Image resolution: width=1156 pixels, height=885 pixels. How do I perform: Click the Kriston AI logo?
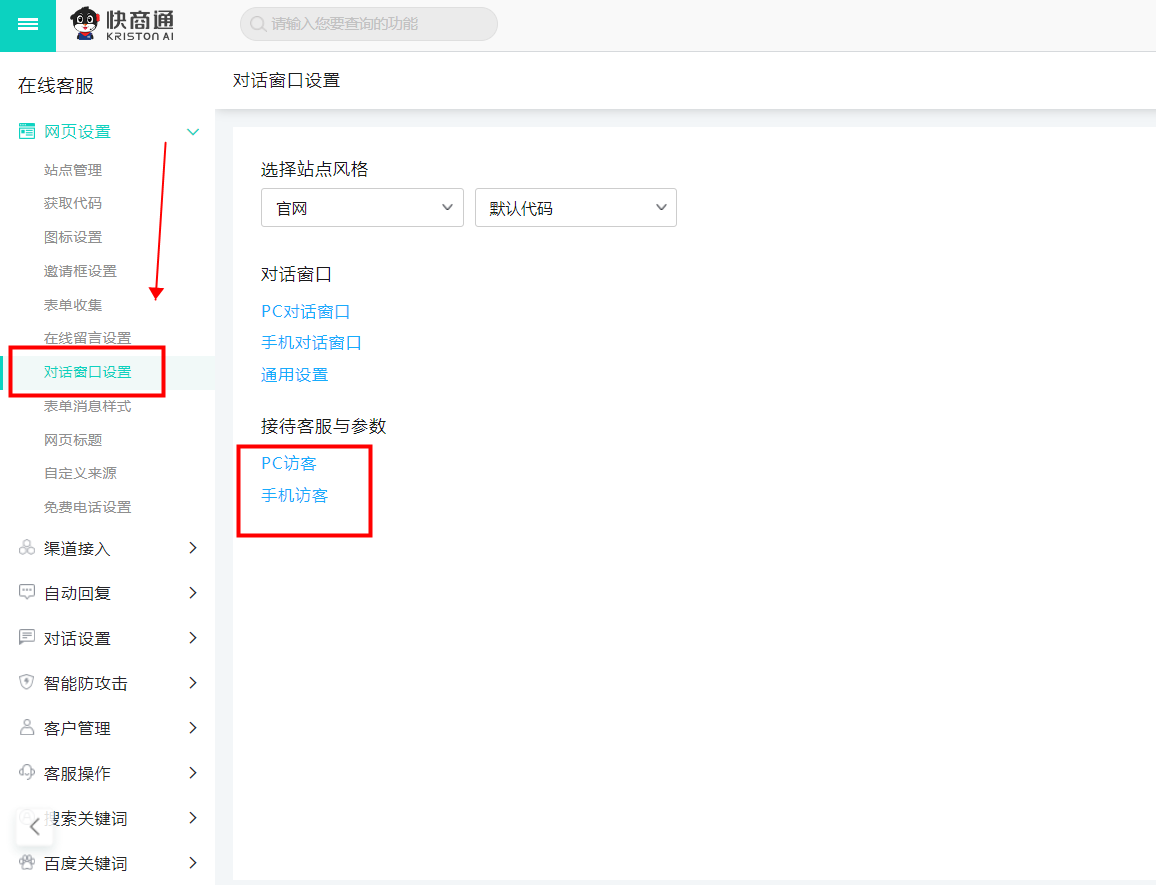coord(123,24)
